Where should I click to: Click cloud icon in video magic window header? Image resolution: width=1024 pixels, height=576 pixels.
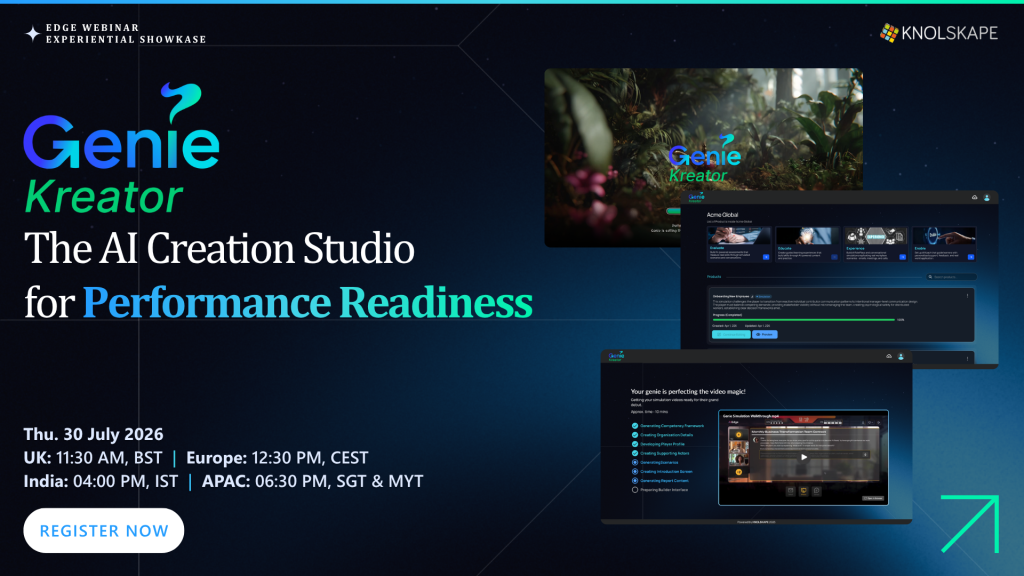(x=889, y=356)
